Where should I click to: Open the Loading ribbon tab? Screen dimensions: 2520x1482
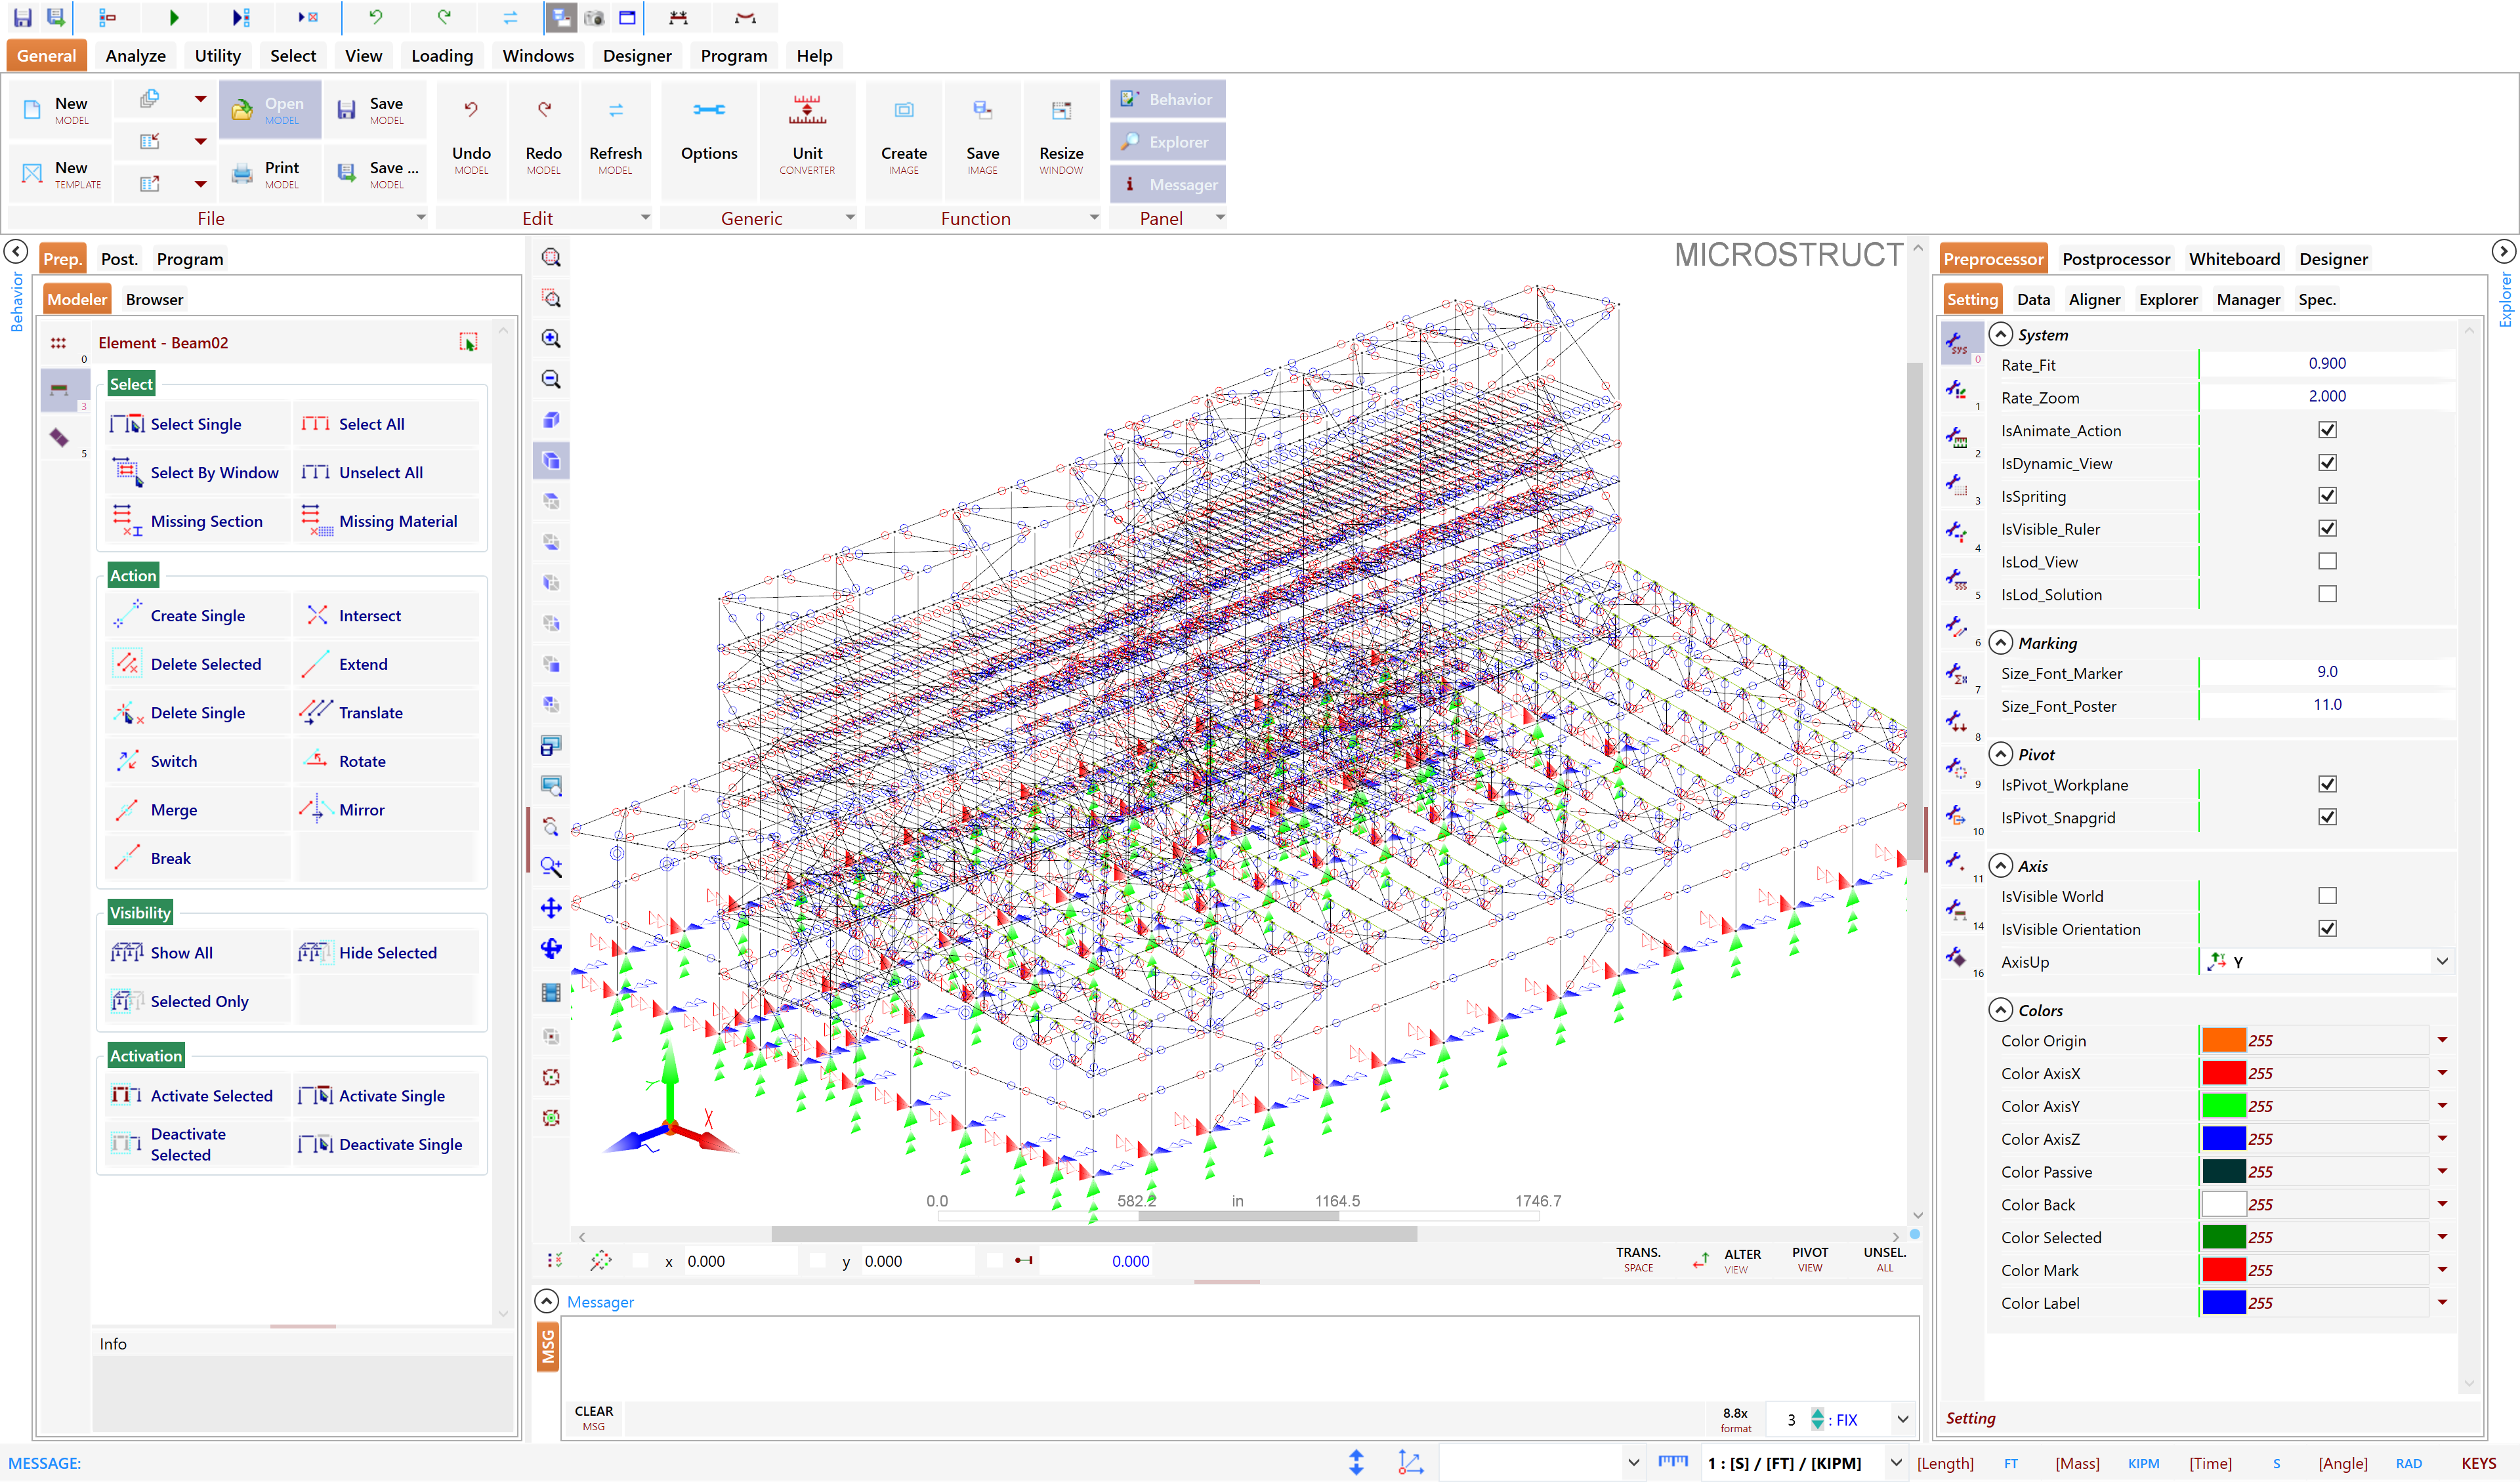442,55
